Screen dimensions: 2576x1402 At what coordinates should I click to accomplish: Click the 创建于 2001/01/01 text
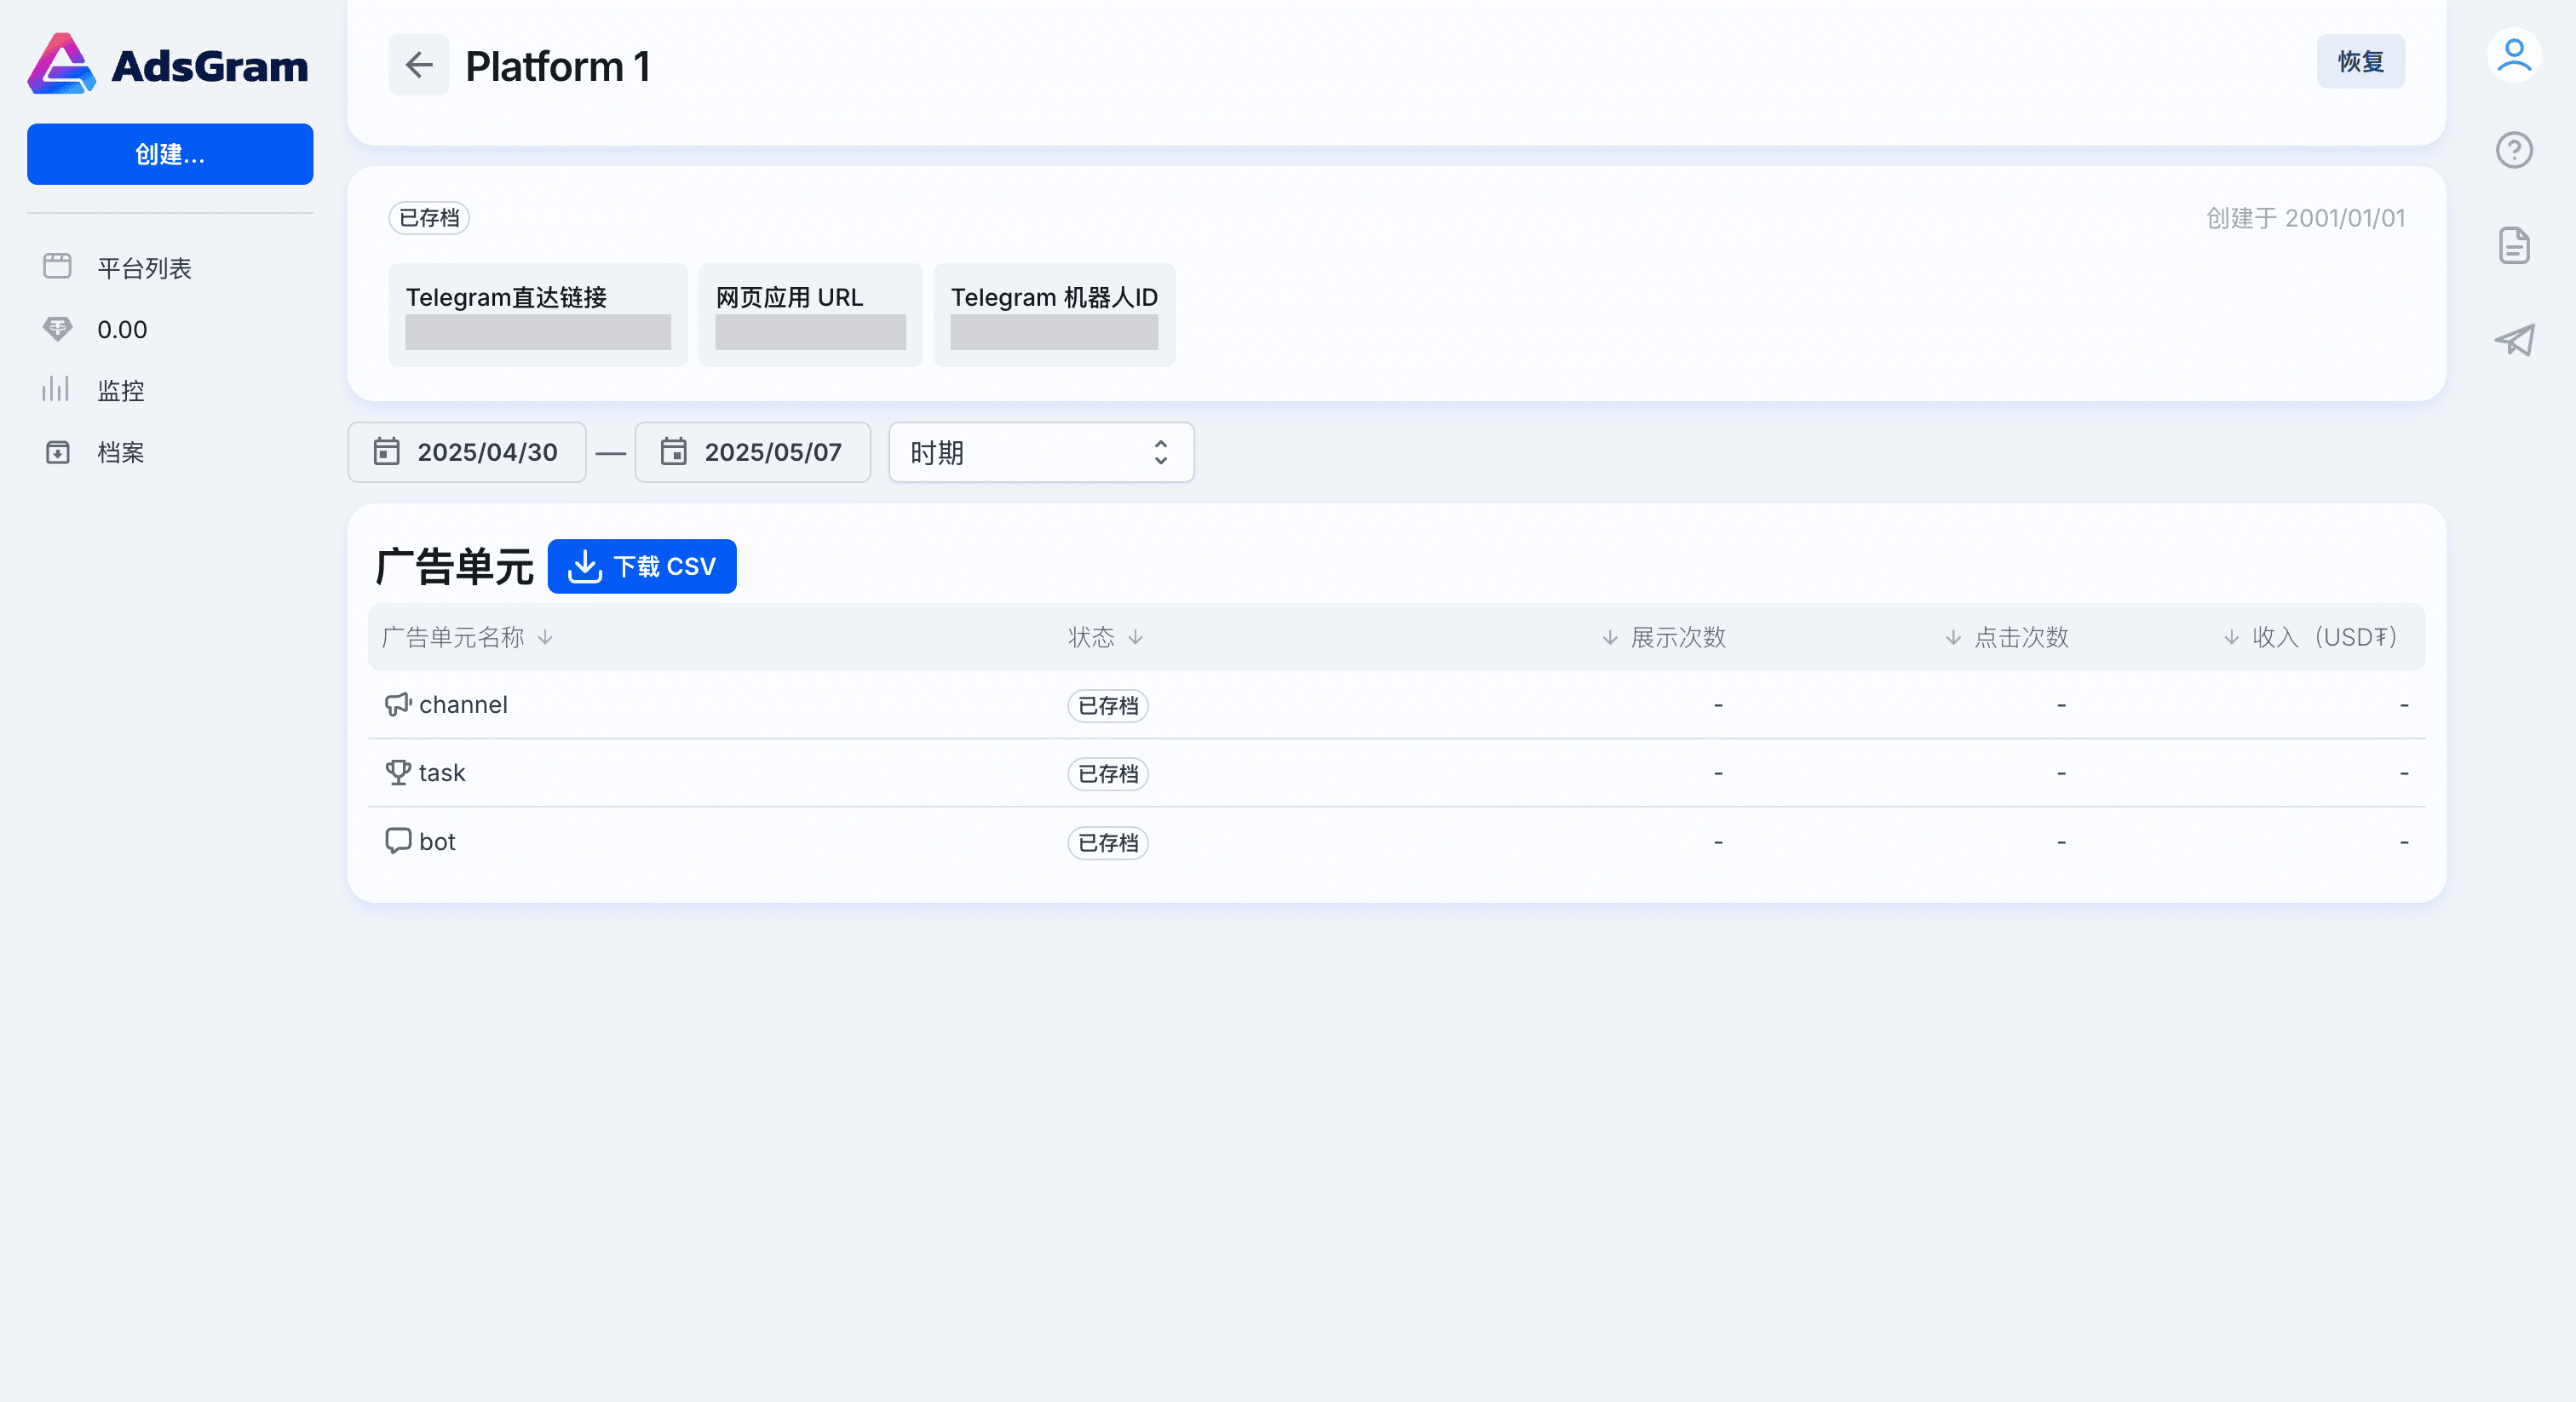2305,218
